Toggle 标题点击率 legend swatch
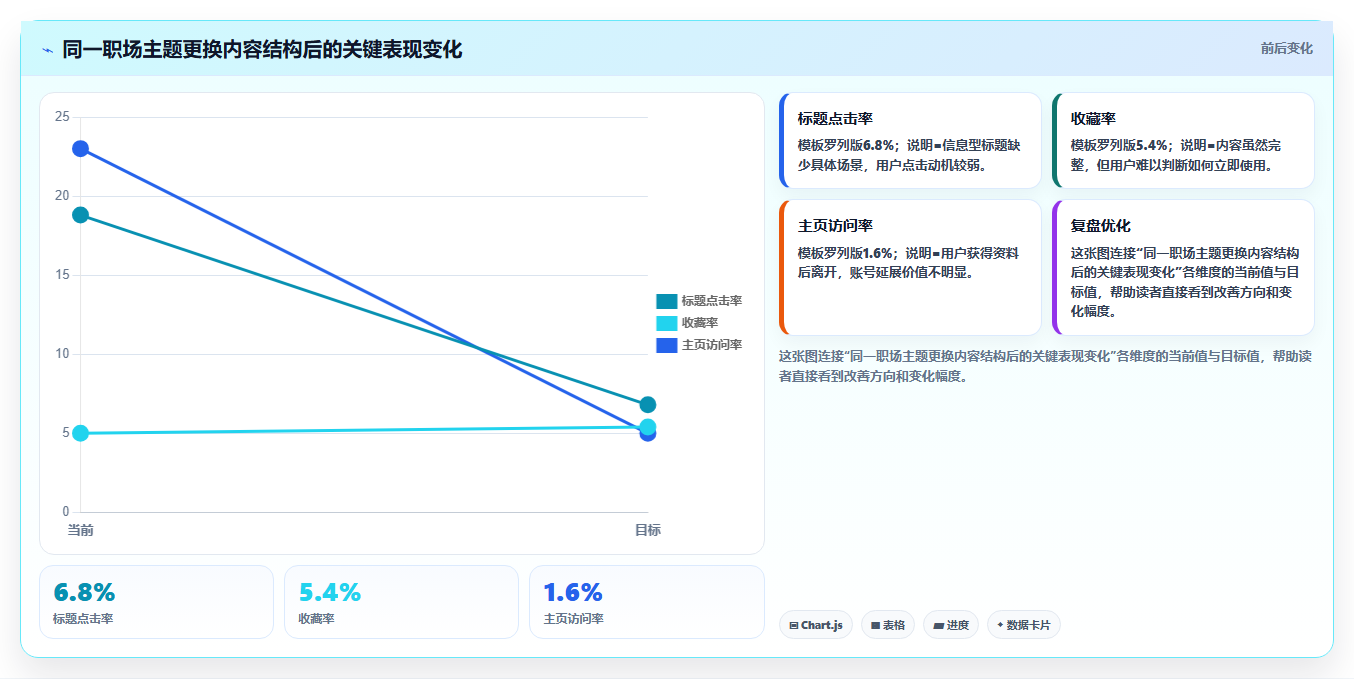Viewport: 1354px width, 679px height. click(x=666, y=301)
